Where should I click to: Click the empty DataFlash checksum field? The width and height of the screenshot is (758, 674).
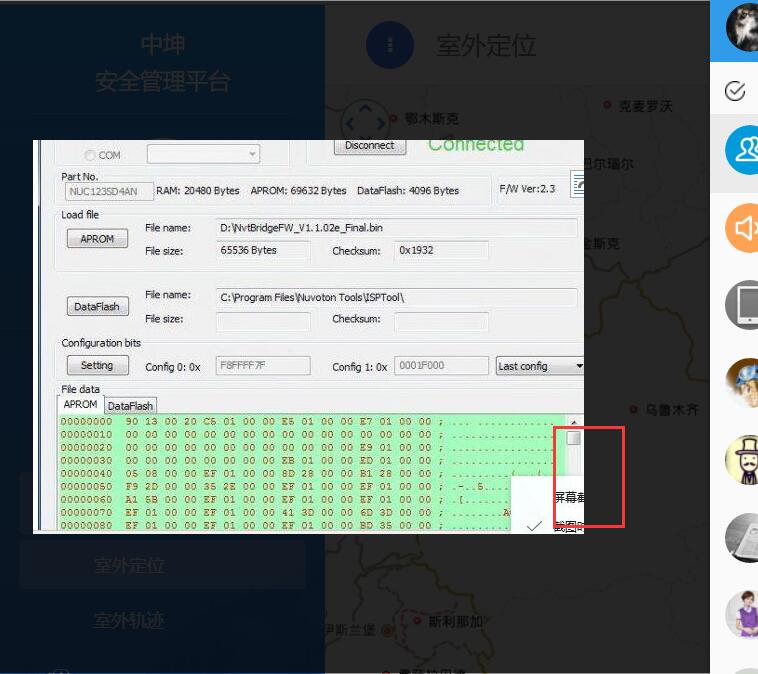point(441,322)
